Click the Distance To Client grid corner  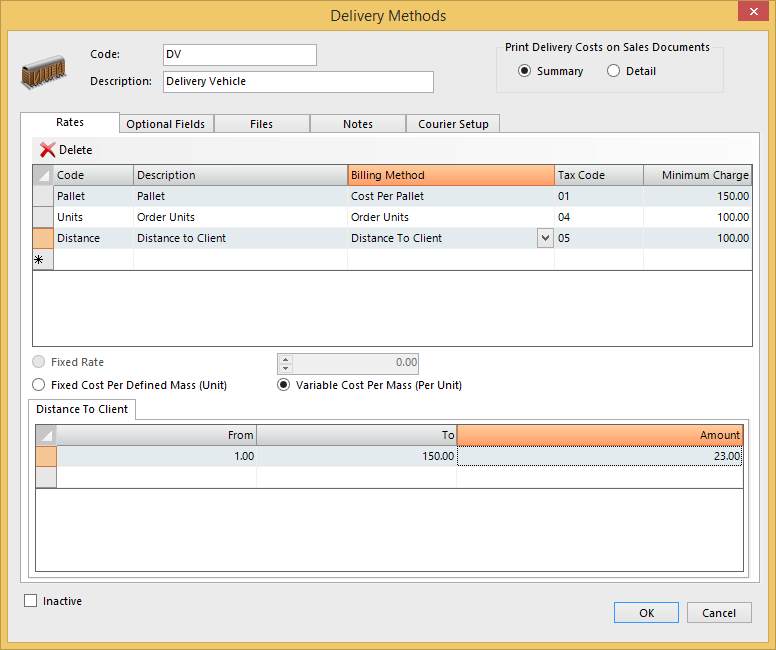[x=46, y=435]
